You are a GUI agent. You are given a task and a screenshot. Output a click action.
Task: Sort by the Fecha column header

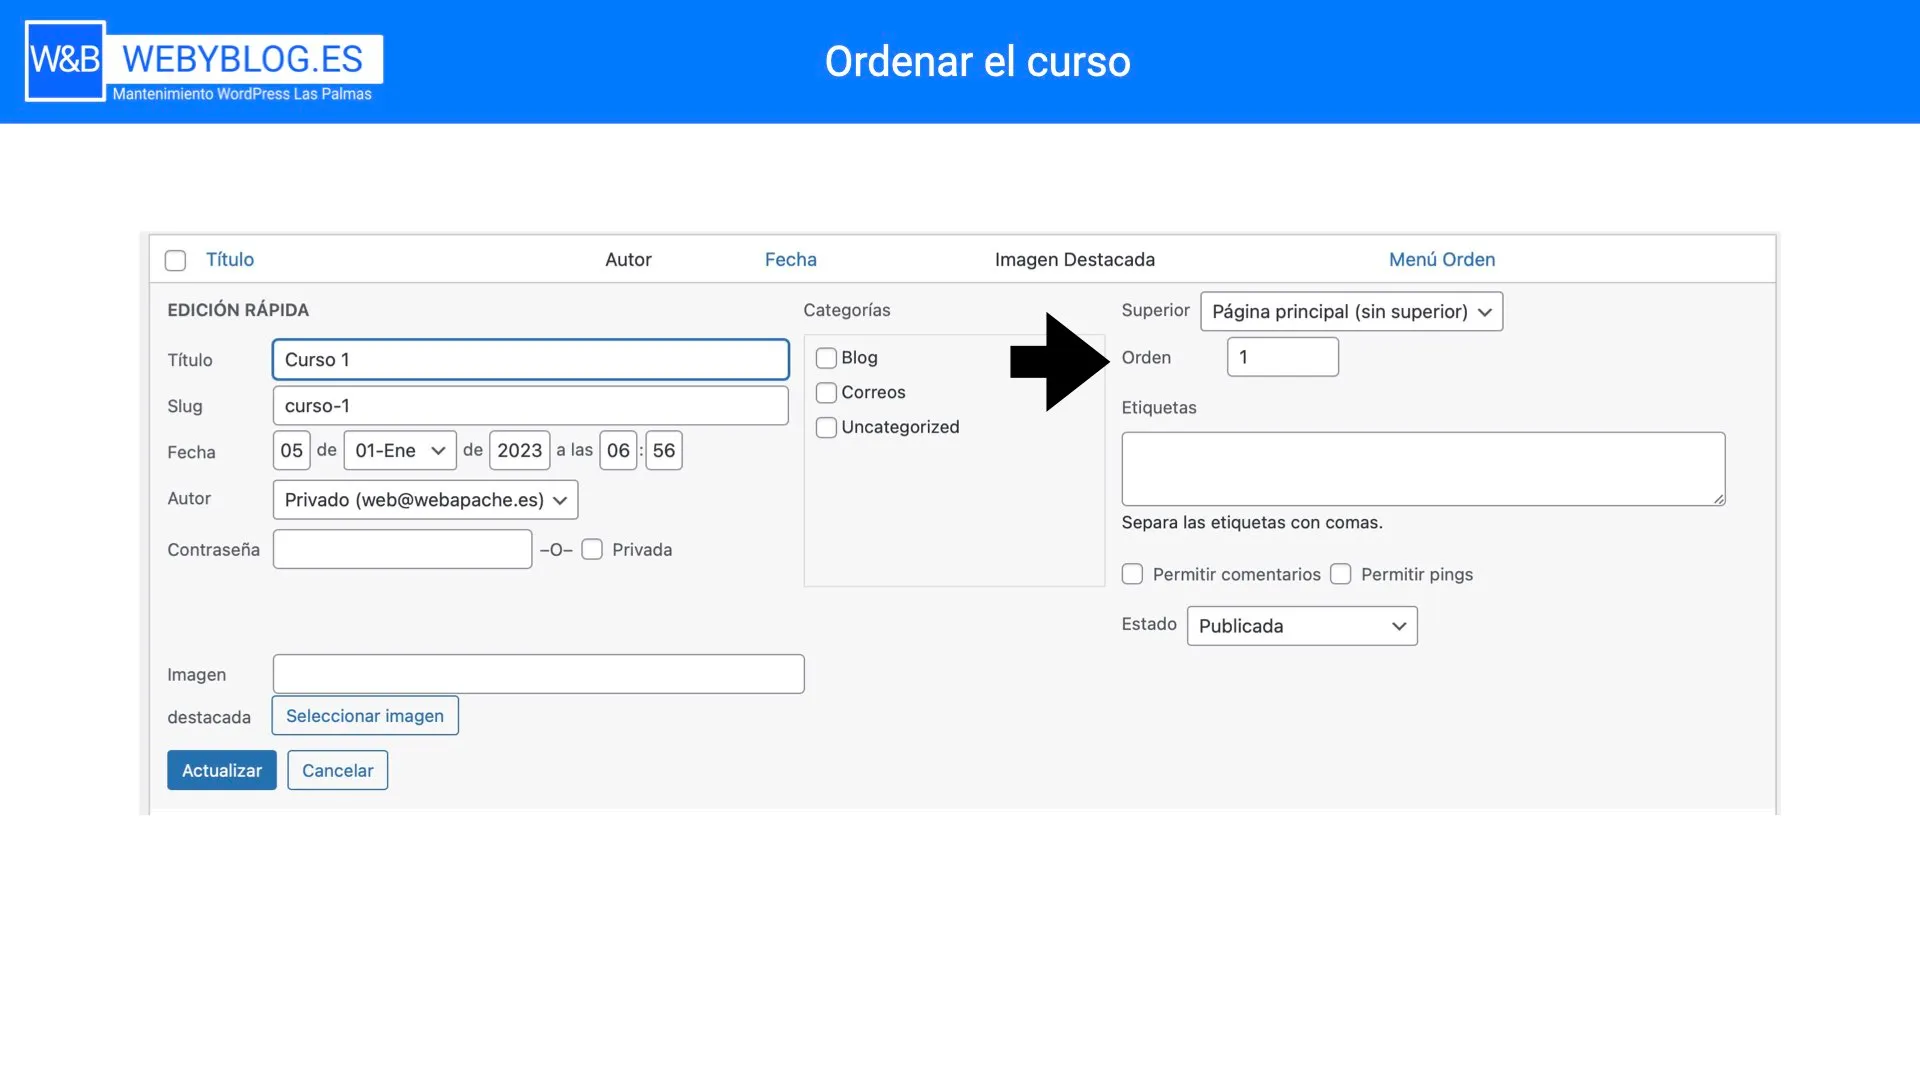click(790, 260)
